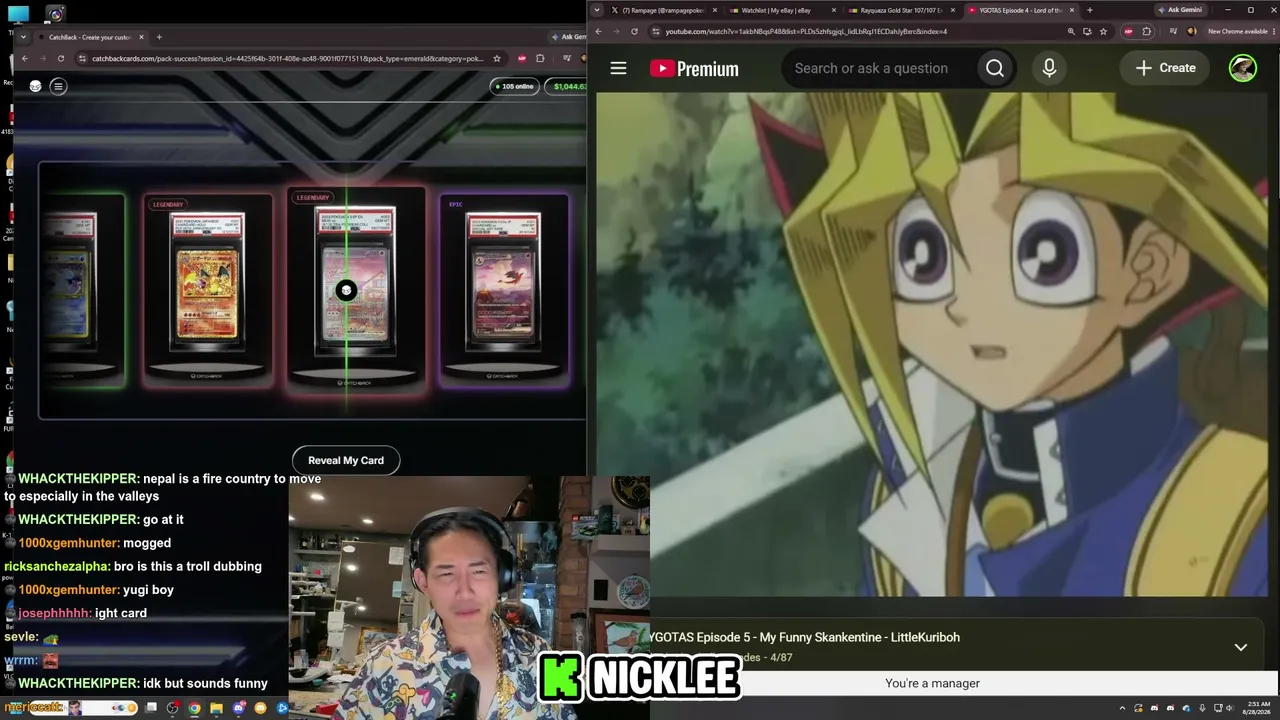Screen dimensions: 1280x720
Task: Open tab search dropdown in YouTube window
Action: point(597,10)
